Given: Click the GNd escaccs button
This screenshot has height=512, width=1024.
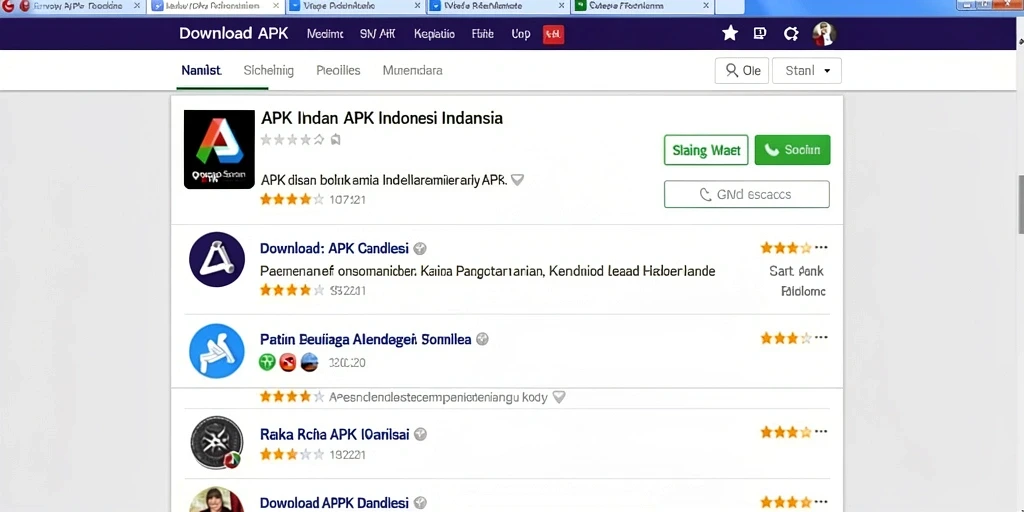Looking at the screenshot, I should [x=746, y=195].
